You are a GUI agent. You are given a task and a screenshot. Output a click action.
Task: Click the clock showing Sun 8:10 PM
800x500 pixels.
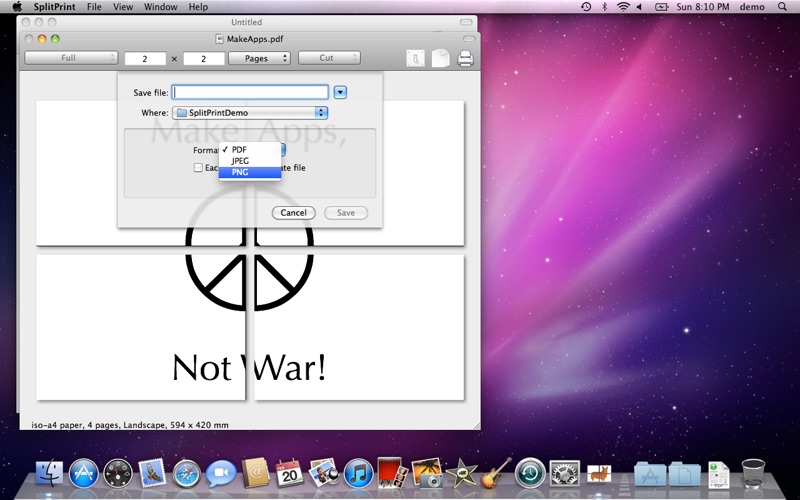703,7
